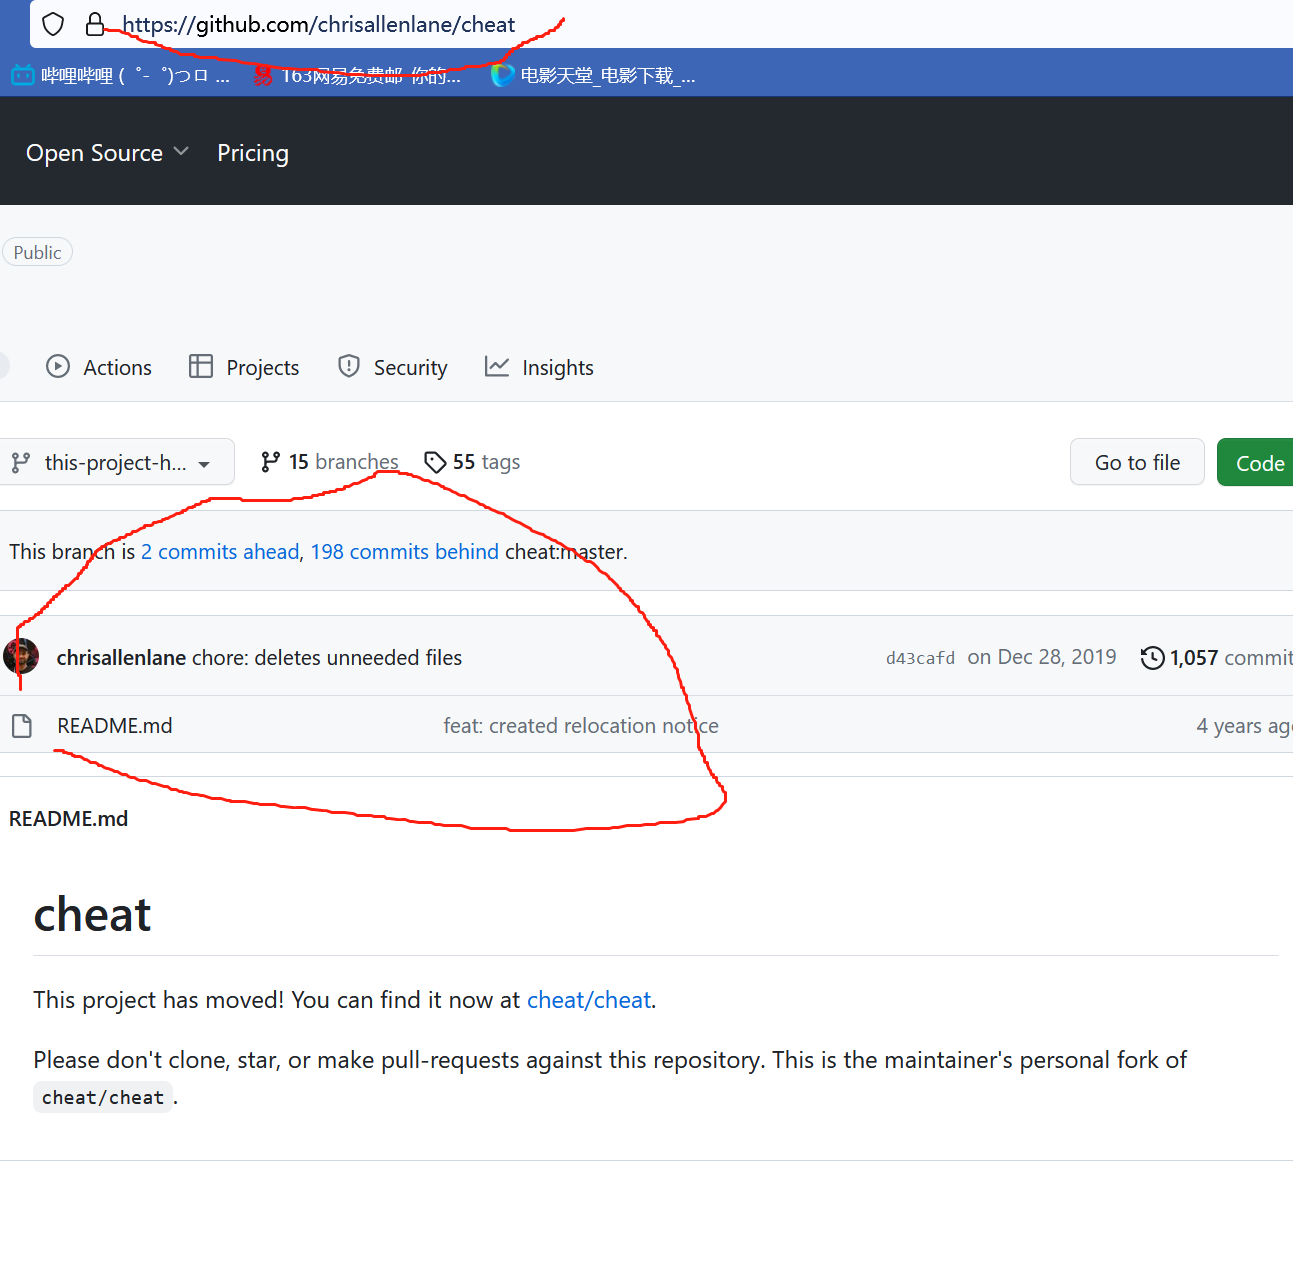Screen dimensions: 1293x1284
Task: Click the Insights graph icon
Action: click(497, 366)
